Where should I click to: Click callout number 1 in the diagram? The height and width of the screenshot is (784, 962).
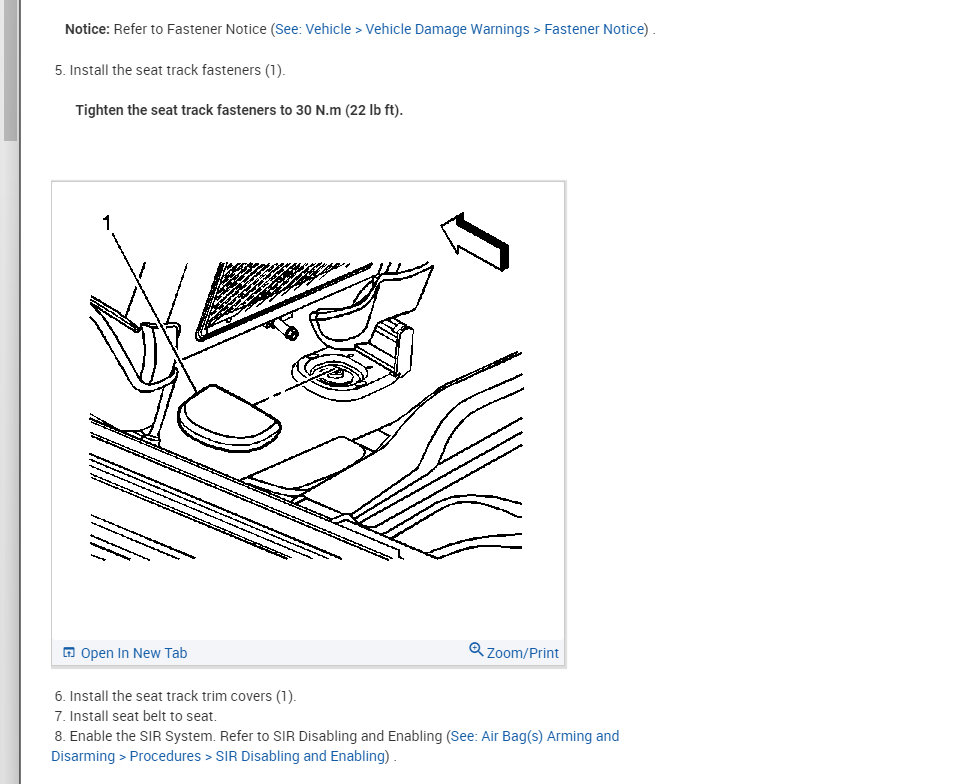click(107, 223)
